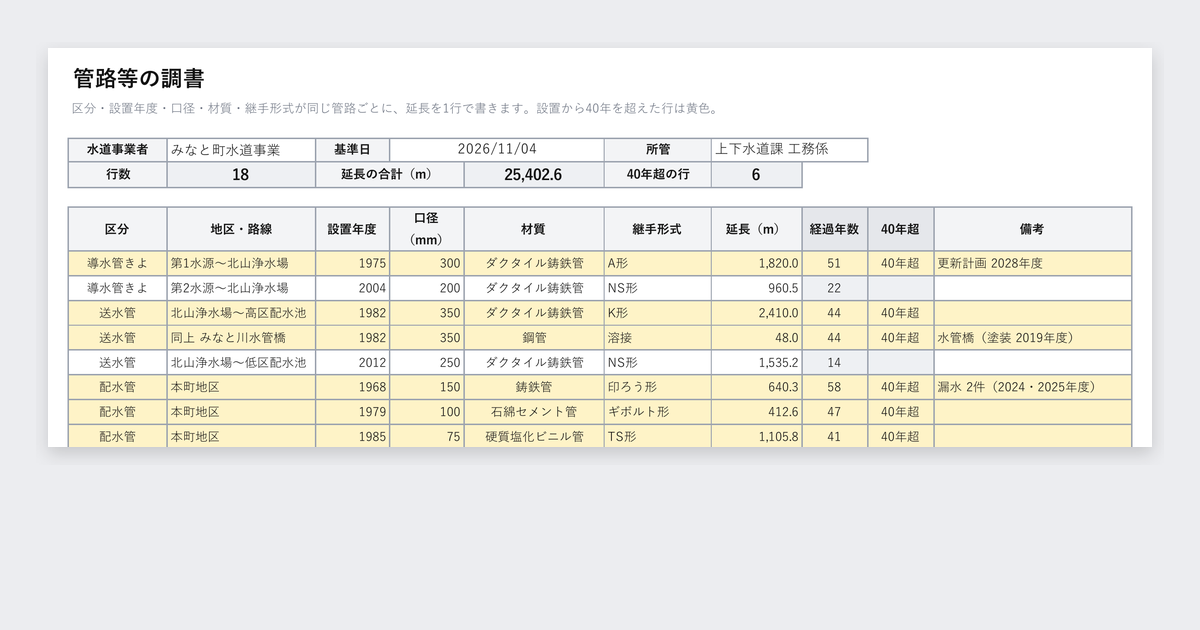Select the 口径 cell 150
The image size is (1200, 630).
tap(427, 387)
